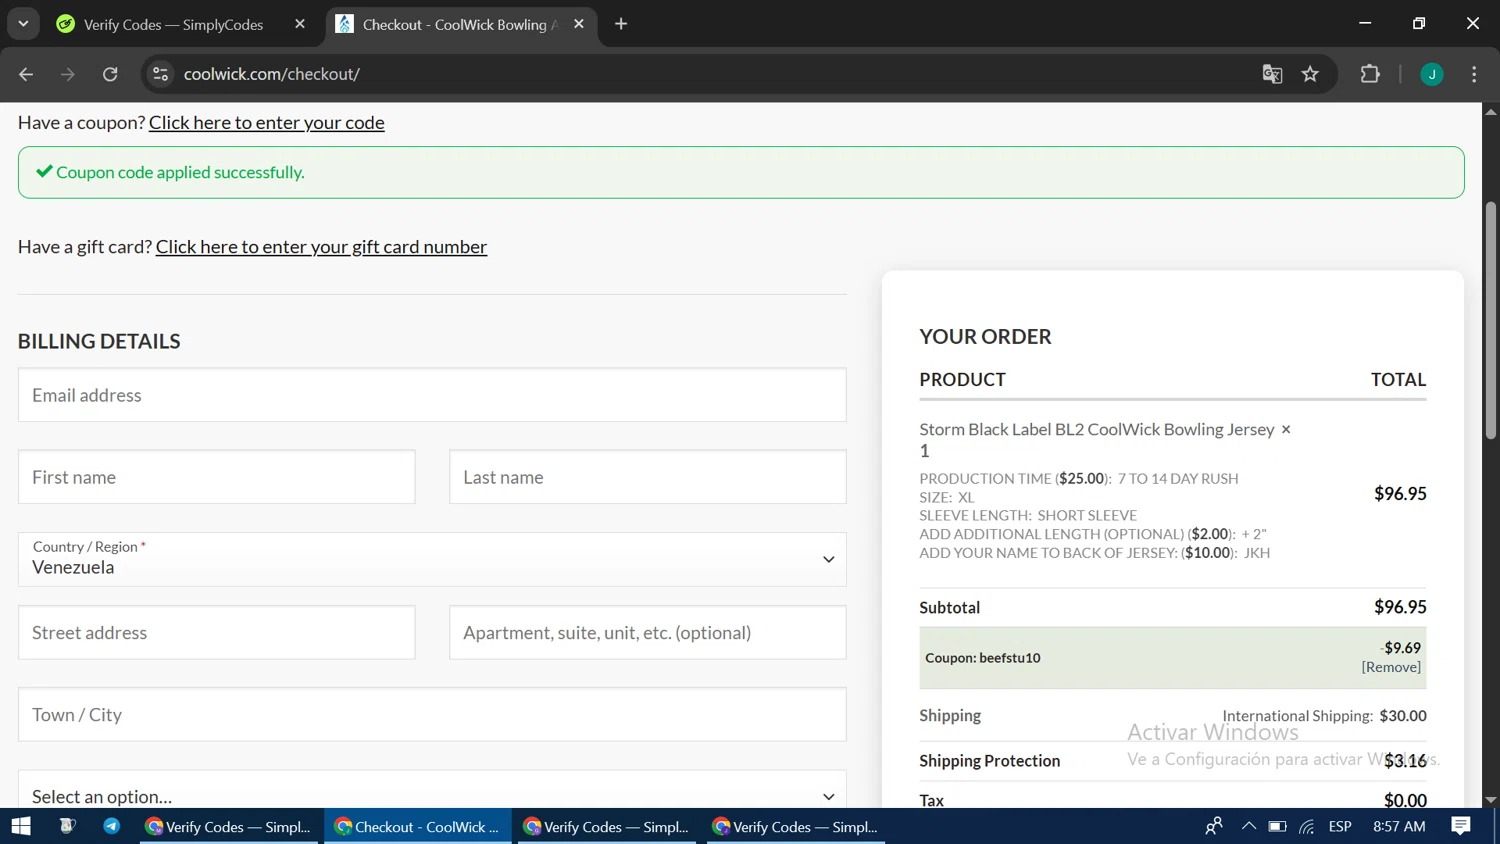Open the Windows Start menu
Viewport: 1500px width, 844px height.
21,826
